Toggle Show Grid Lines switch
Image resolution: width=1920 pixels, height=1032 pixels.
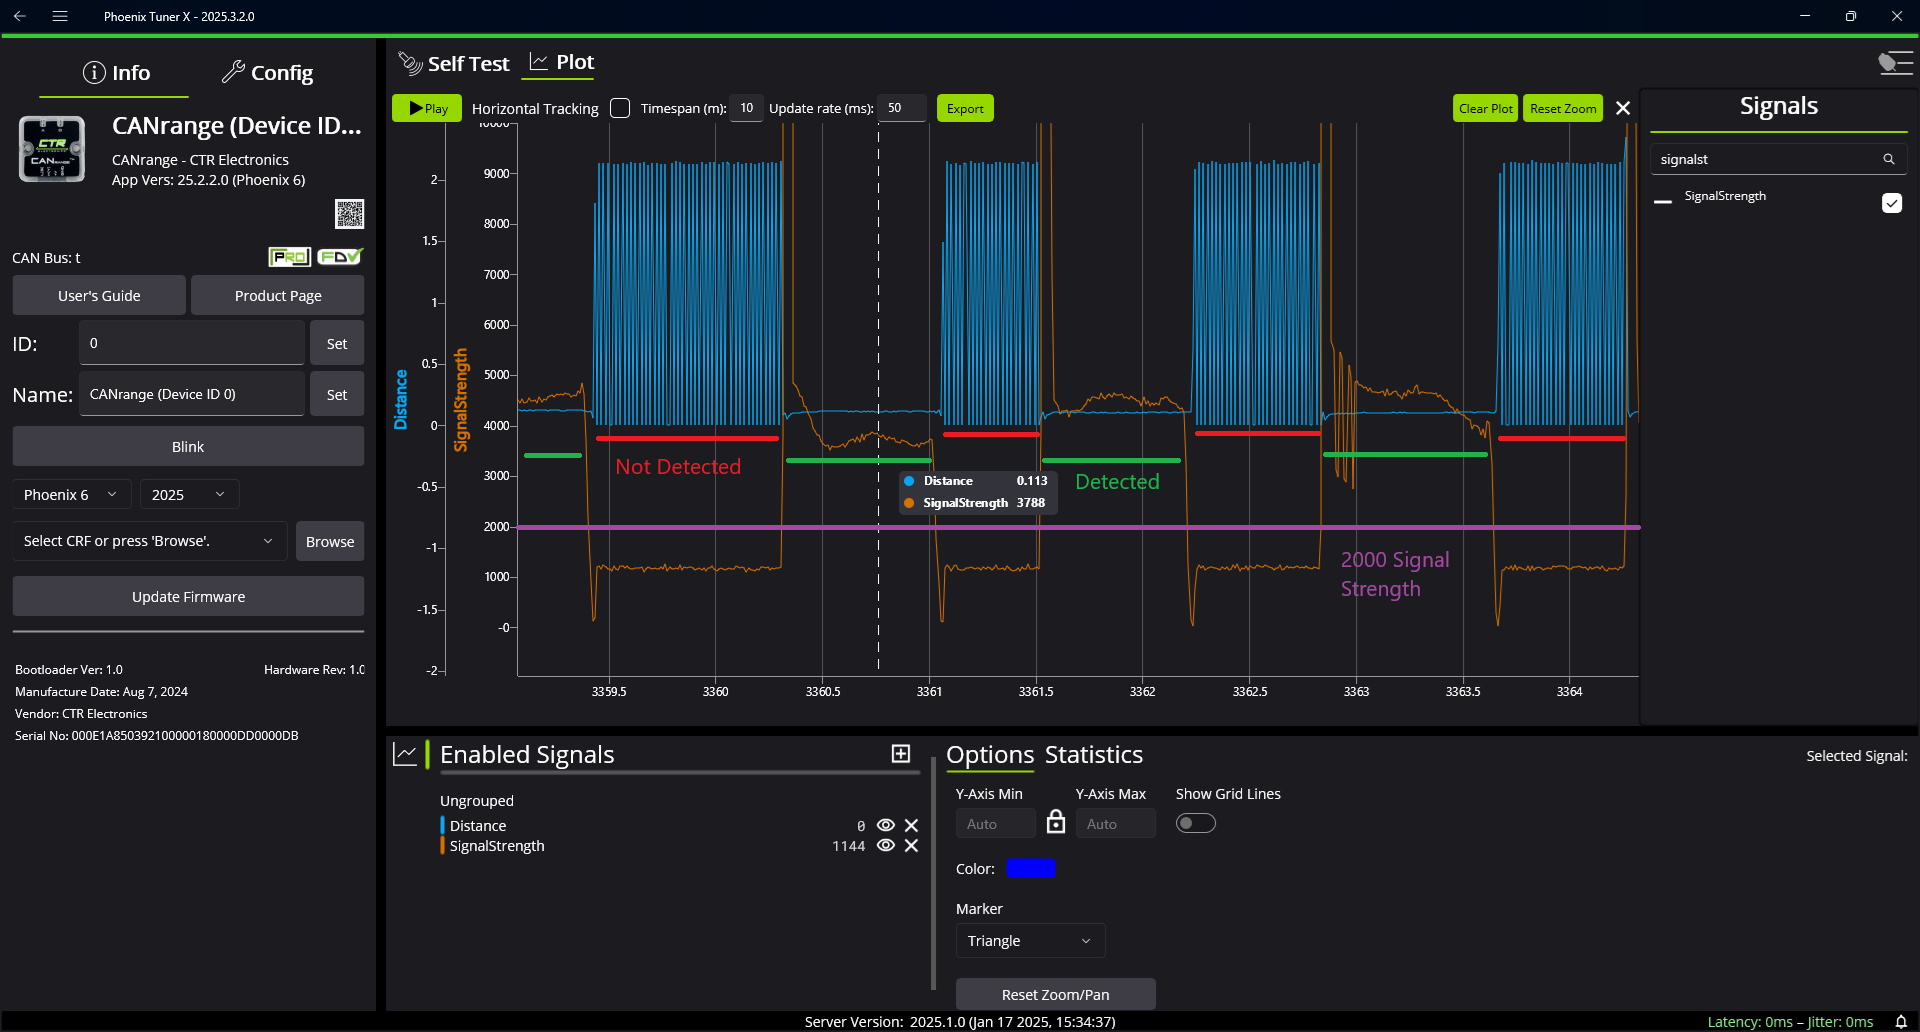point(1195,823)
